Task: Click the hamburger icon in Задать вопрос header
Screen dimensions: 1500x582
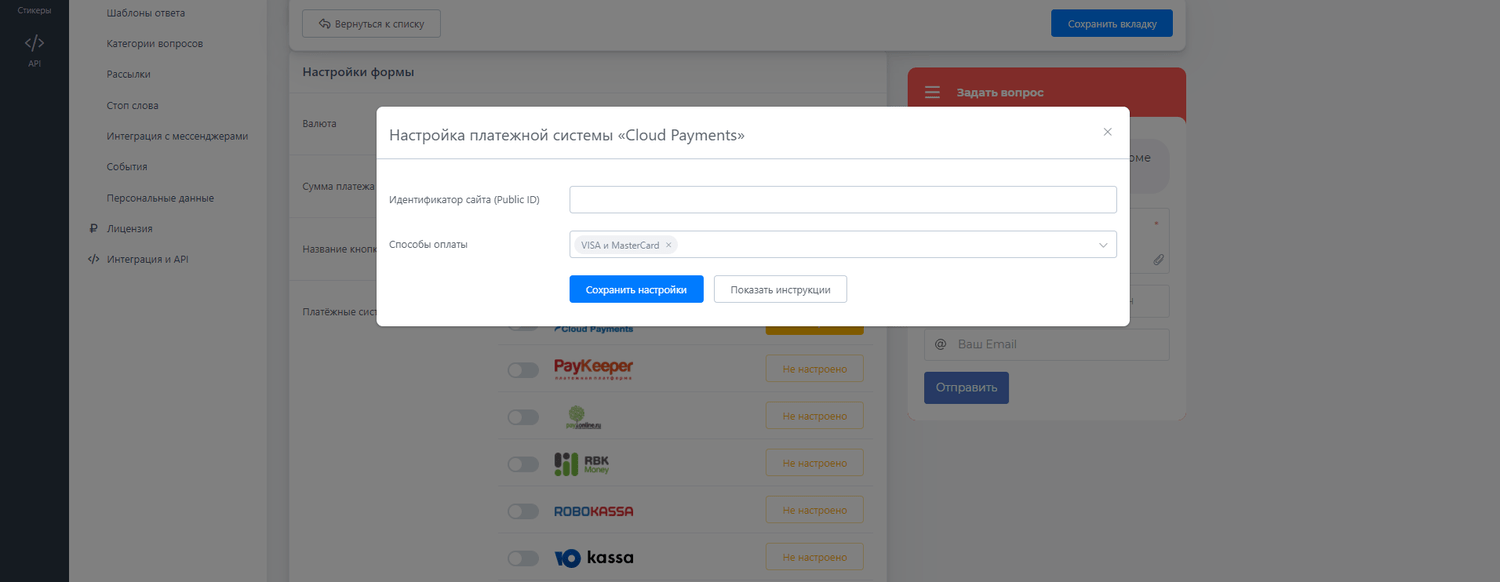Action: [932, 92]
